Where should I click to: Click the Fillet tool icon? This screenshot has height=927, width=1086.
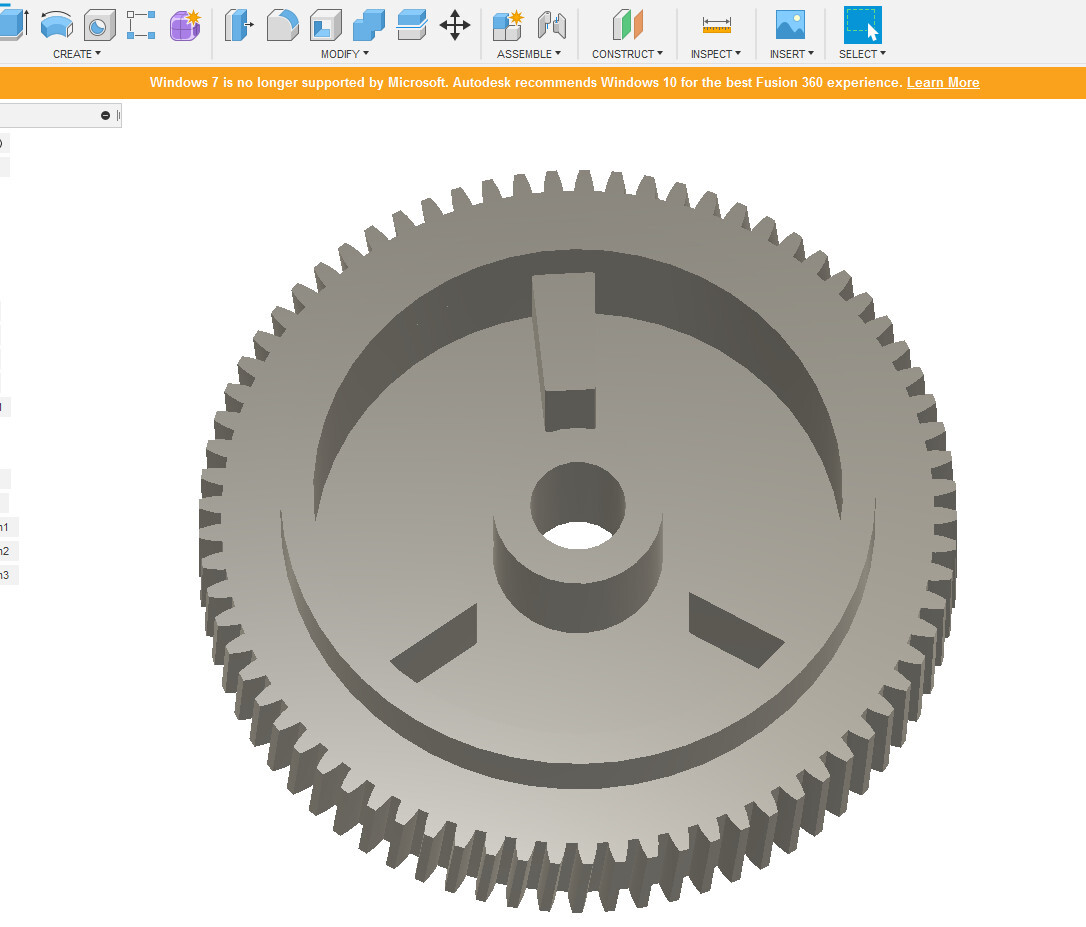(283, 26)
